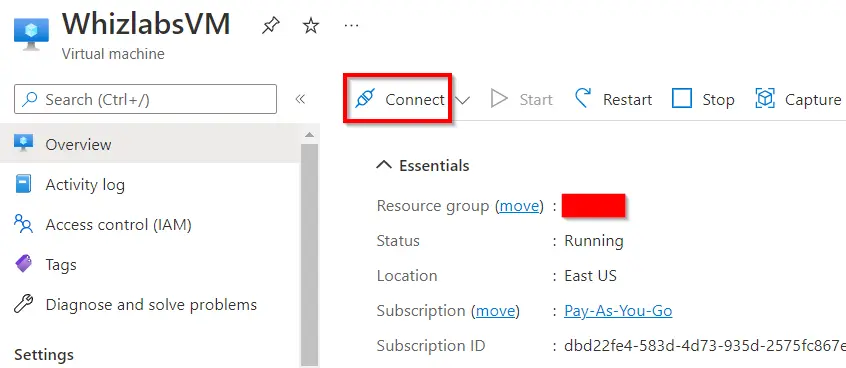Click the WhizlabsVM virtual machine icon

(x=31, y=34)
